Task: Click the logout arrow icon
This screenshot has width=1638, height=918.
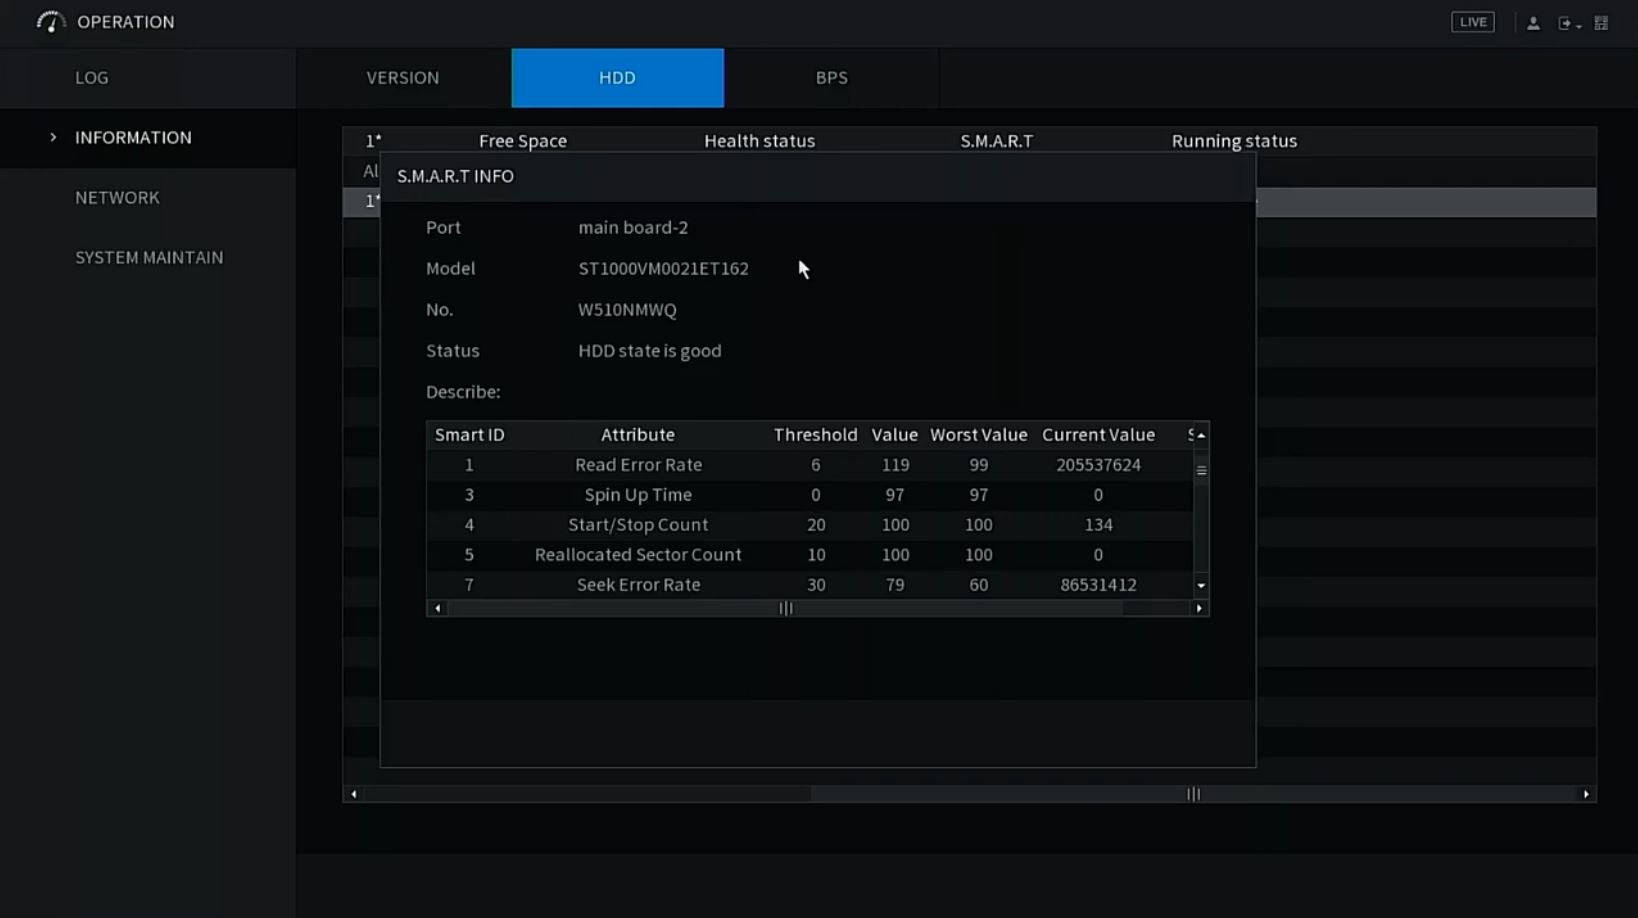Action: click(x=1566, y=23)
